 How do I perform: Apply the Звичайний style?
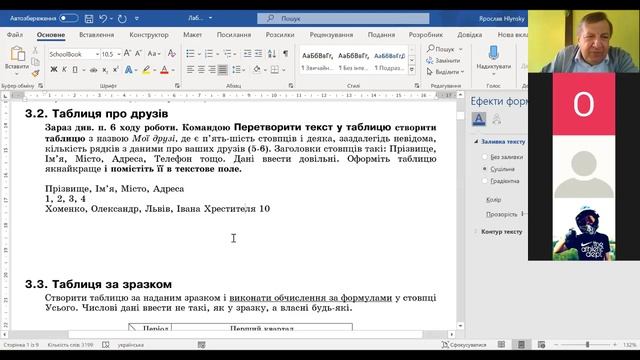pyautogui.click(x=317, y=60)
